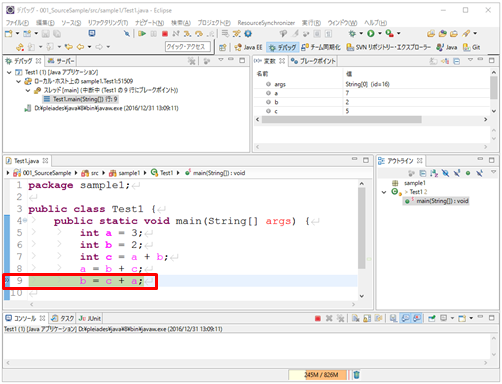Viewport: 502px width, 384px height.
Task: Click the Open Perspective icon
Action: coord(222,47)
